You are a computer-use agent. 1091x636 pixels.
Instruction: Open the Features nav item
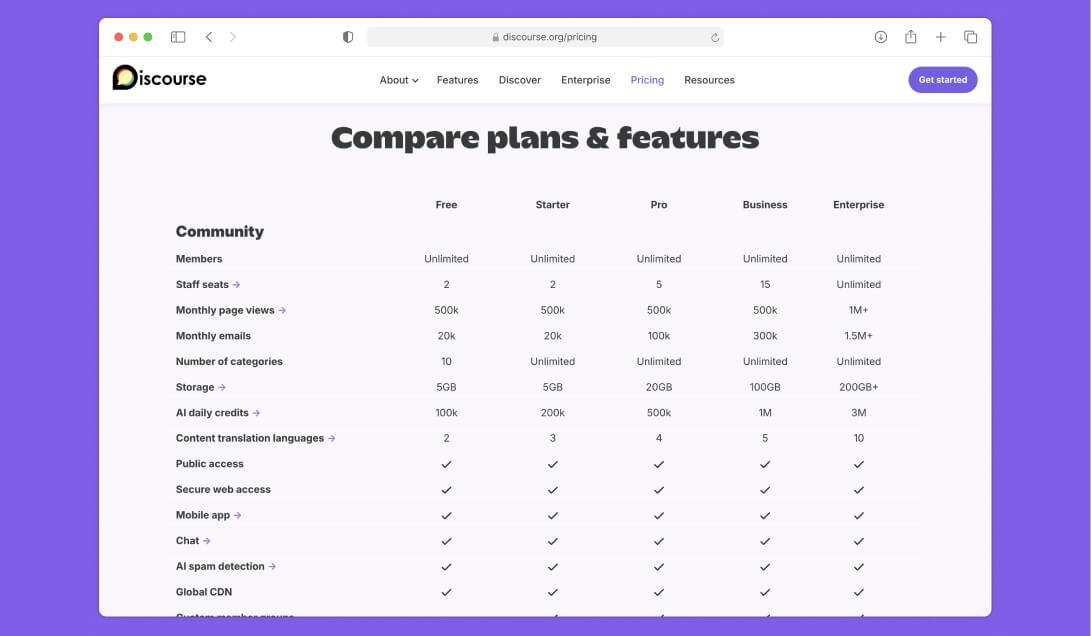[457, 80]
